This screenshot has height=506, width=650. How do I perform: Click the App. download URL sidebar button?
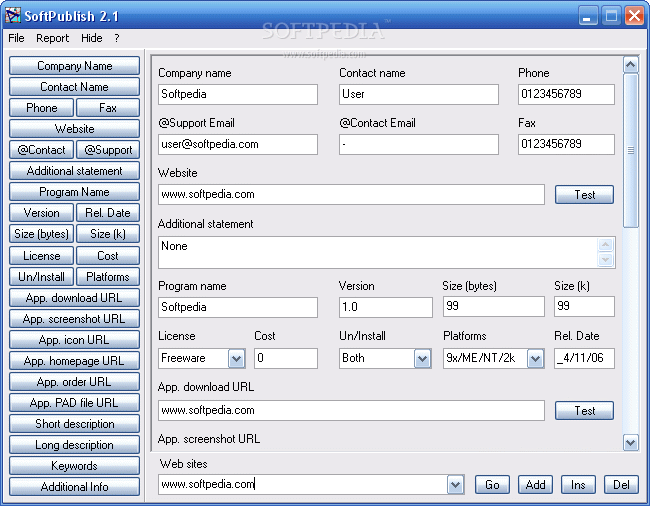(75, 298)
